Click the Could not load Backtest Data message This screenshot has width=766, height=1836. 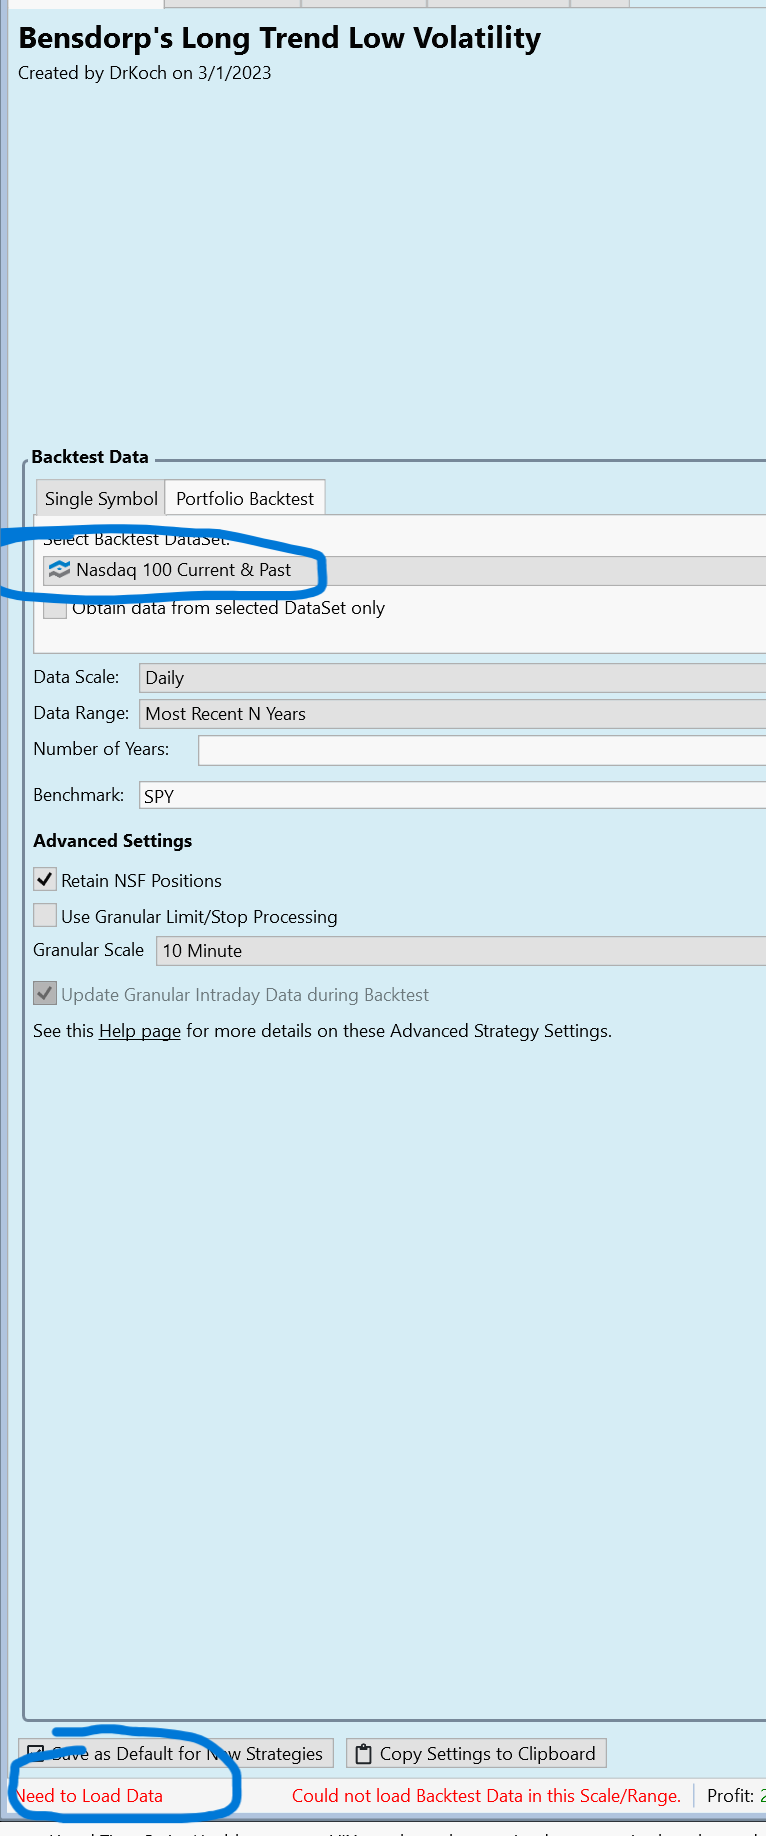tap(486, 1796)
